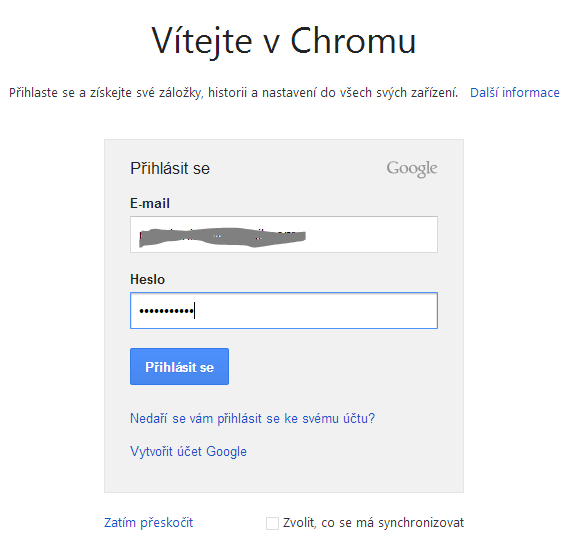Click the gray redaction mark in the e-mail field
The height and width of the screenshot is (546, 569).
tap(222, 237)
